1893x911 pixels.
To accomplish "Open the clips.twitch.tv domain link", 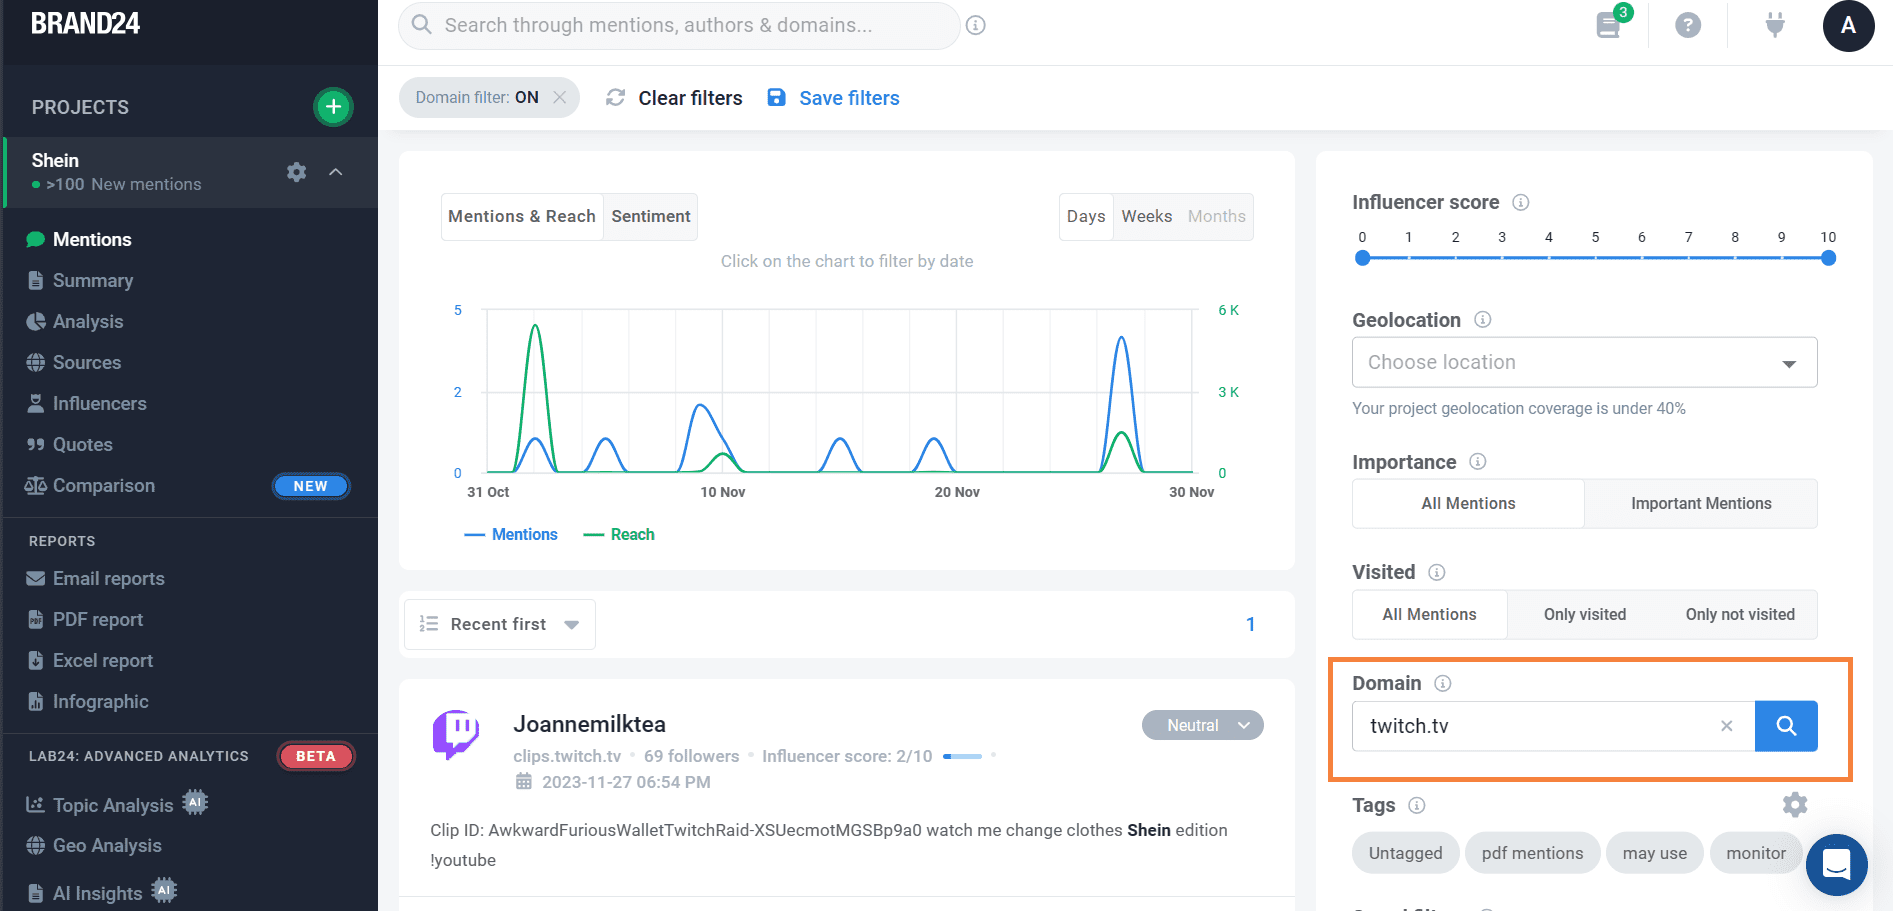I will tap(567, 756).
